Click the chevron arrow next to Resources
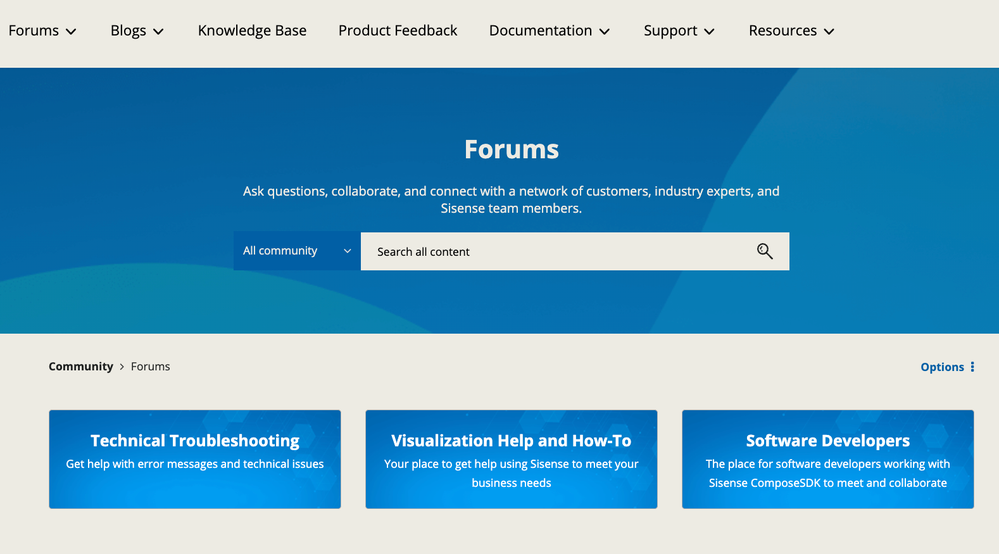Screen dimensions: 999x554 point(829,32)
